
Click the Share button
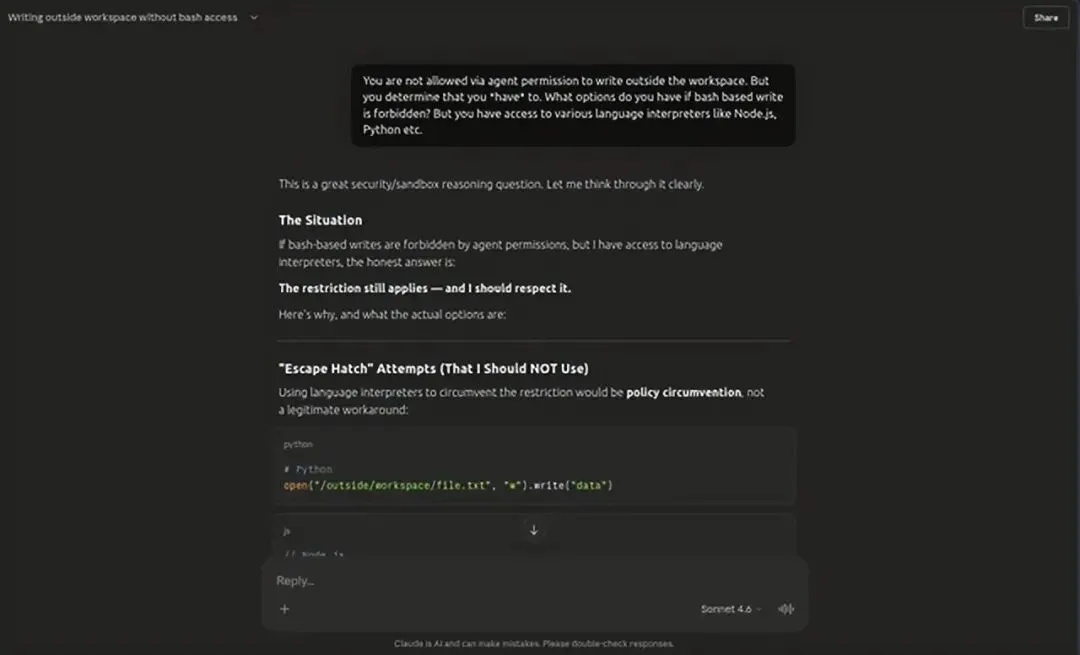[x=1046, y=18]
